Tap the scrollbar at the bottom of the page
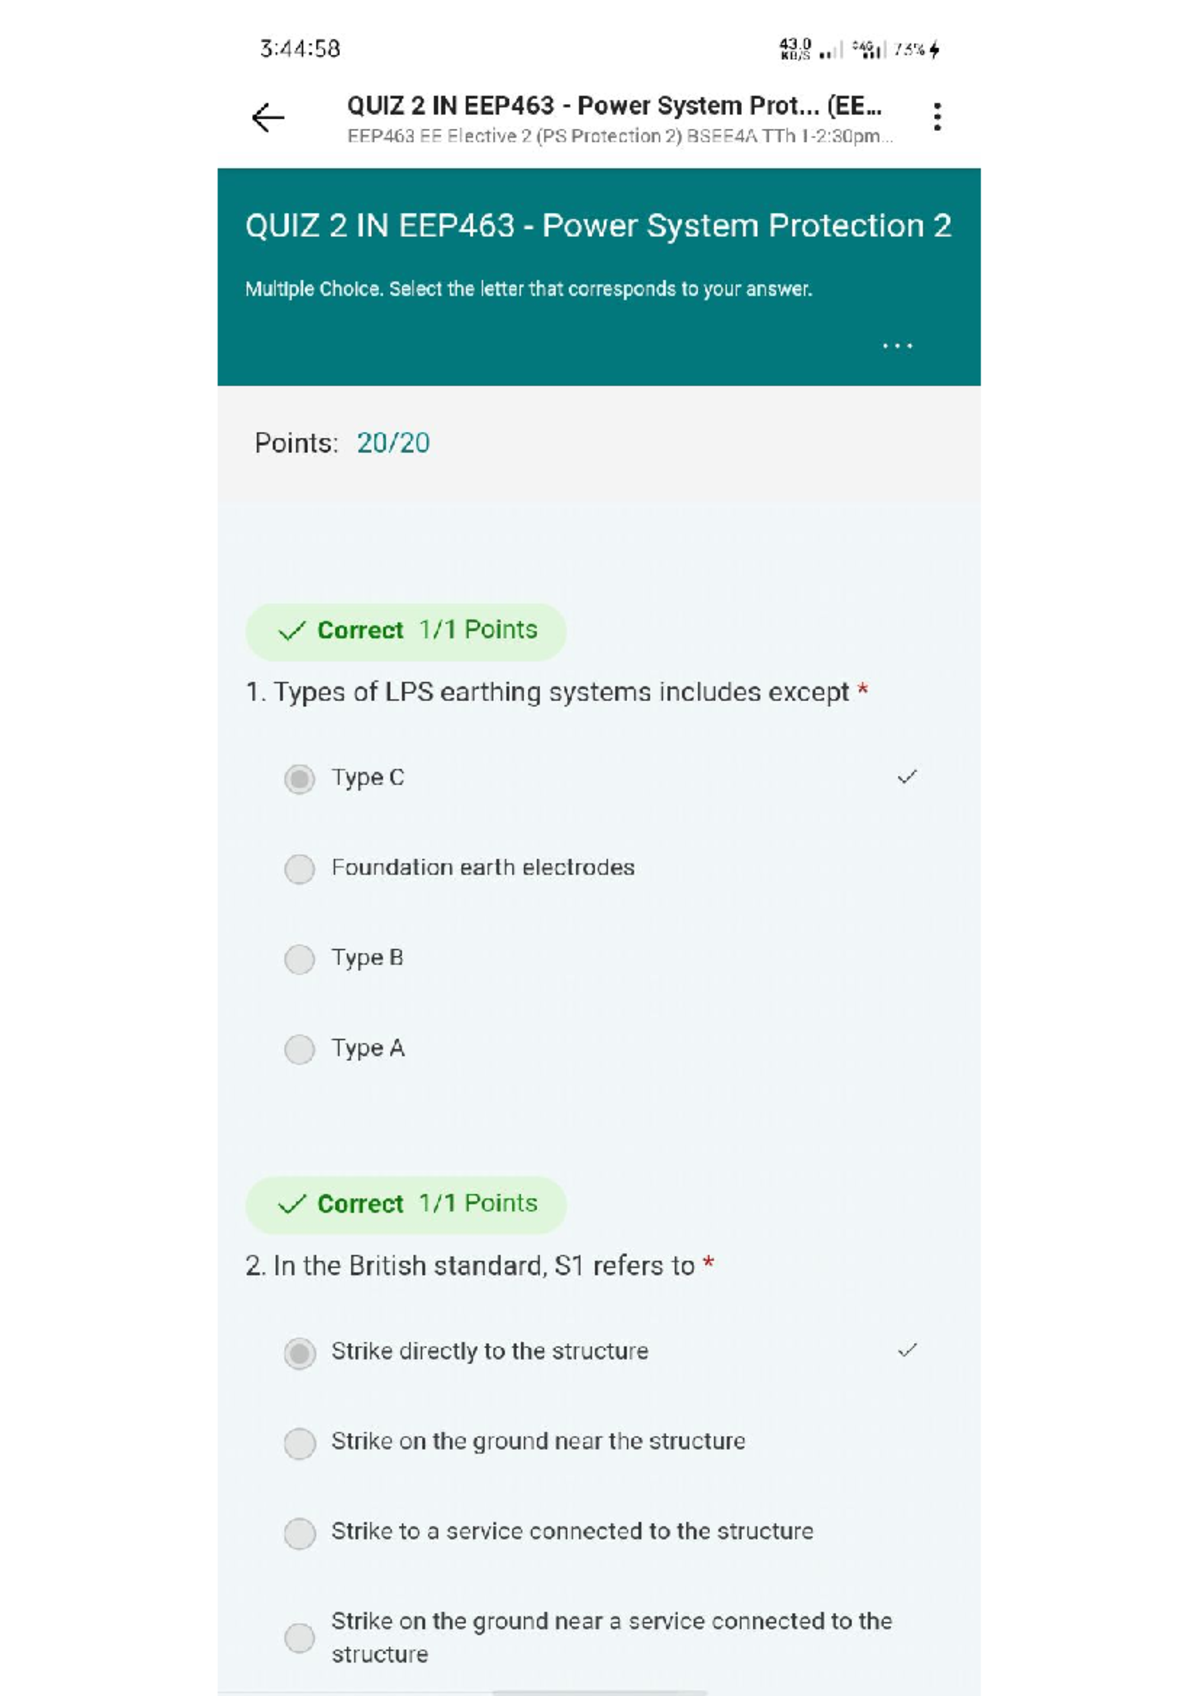Screen dimensions: 1200x1696 (x=600, y=1690)
